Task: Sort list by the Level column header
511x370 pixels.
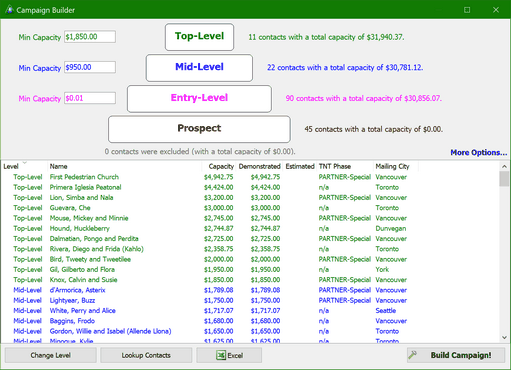Action: 24,166
